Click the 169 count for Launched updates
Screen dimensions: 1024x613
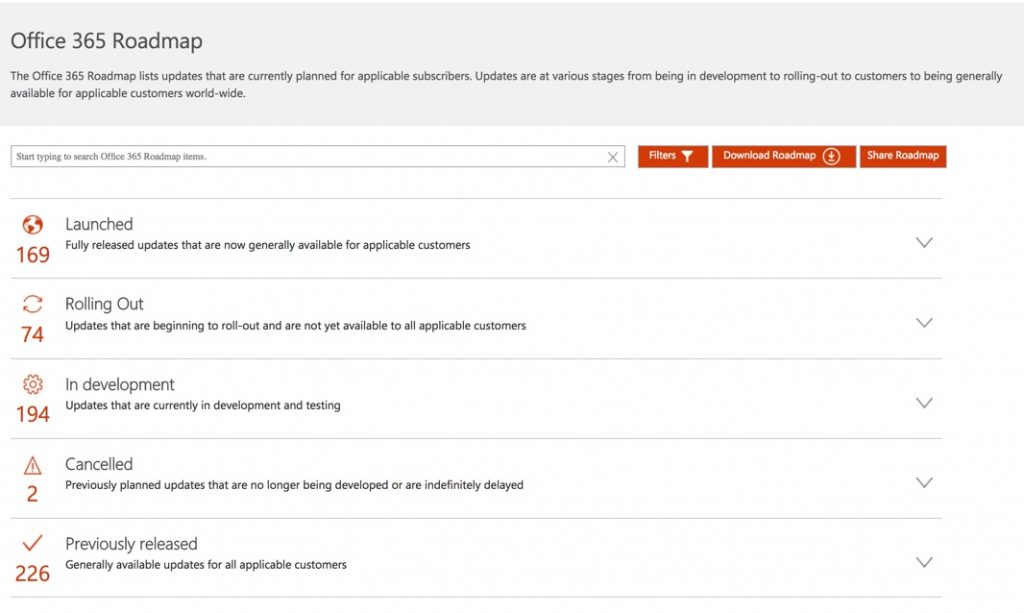pos(31,255)
